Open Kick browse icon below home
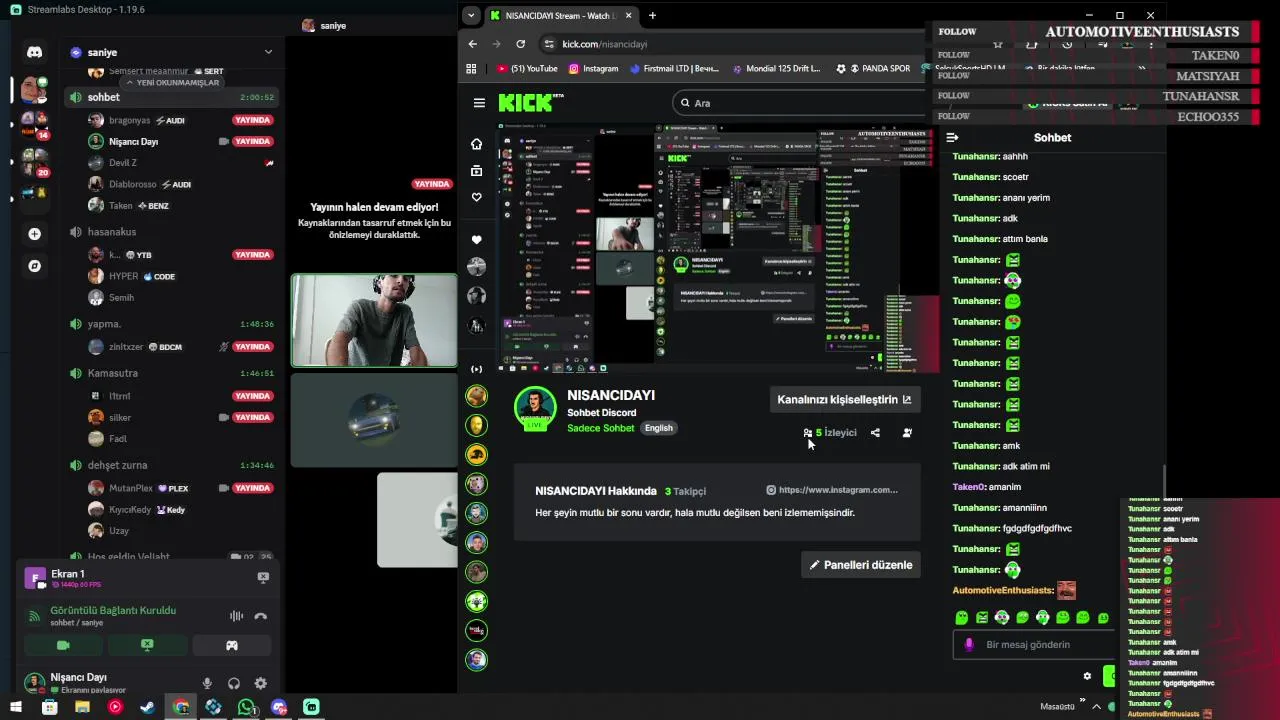The width and height of the screenshot is (1280, 720). (476, 171)
